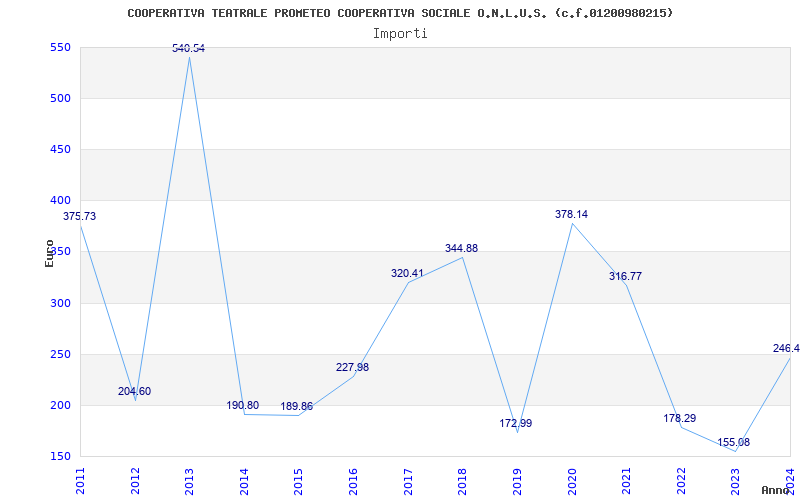Select the 500 y-axis value

60,98
